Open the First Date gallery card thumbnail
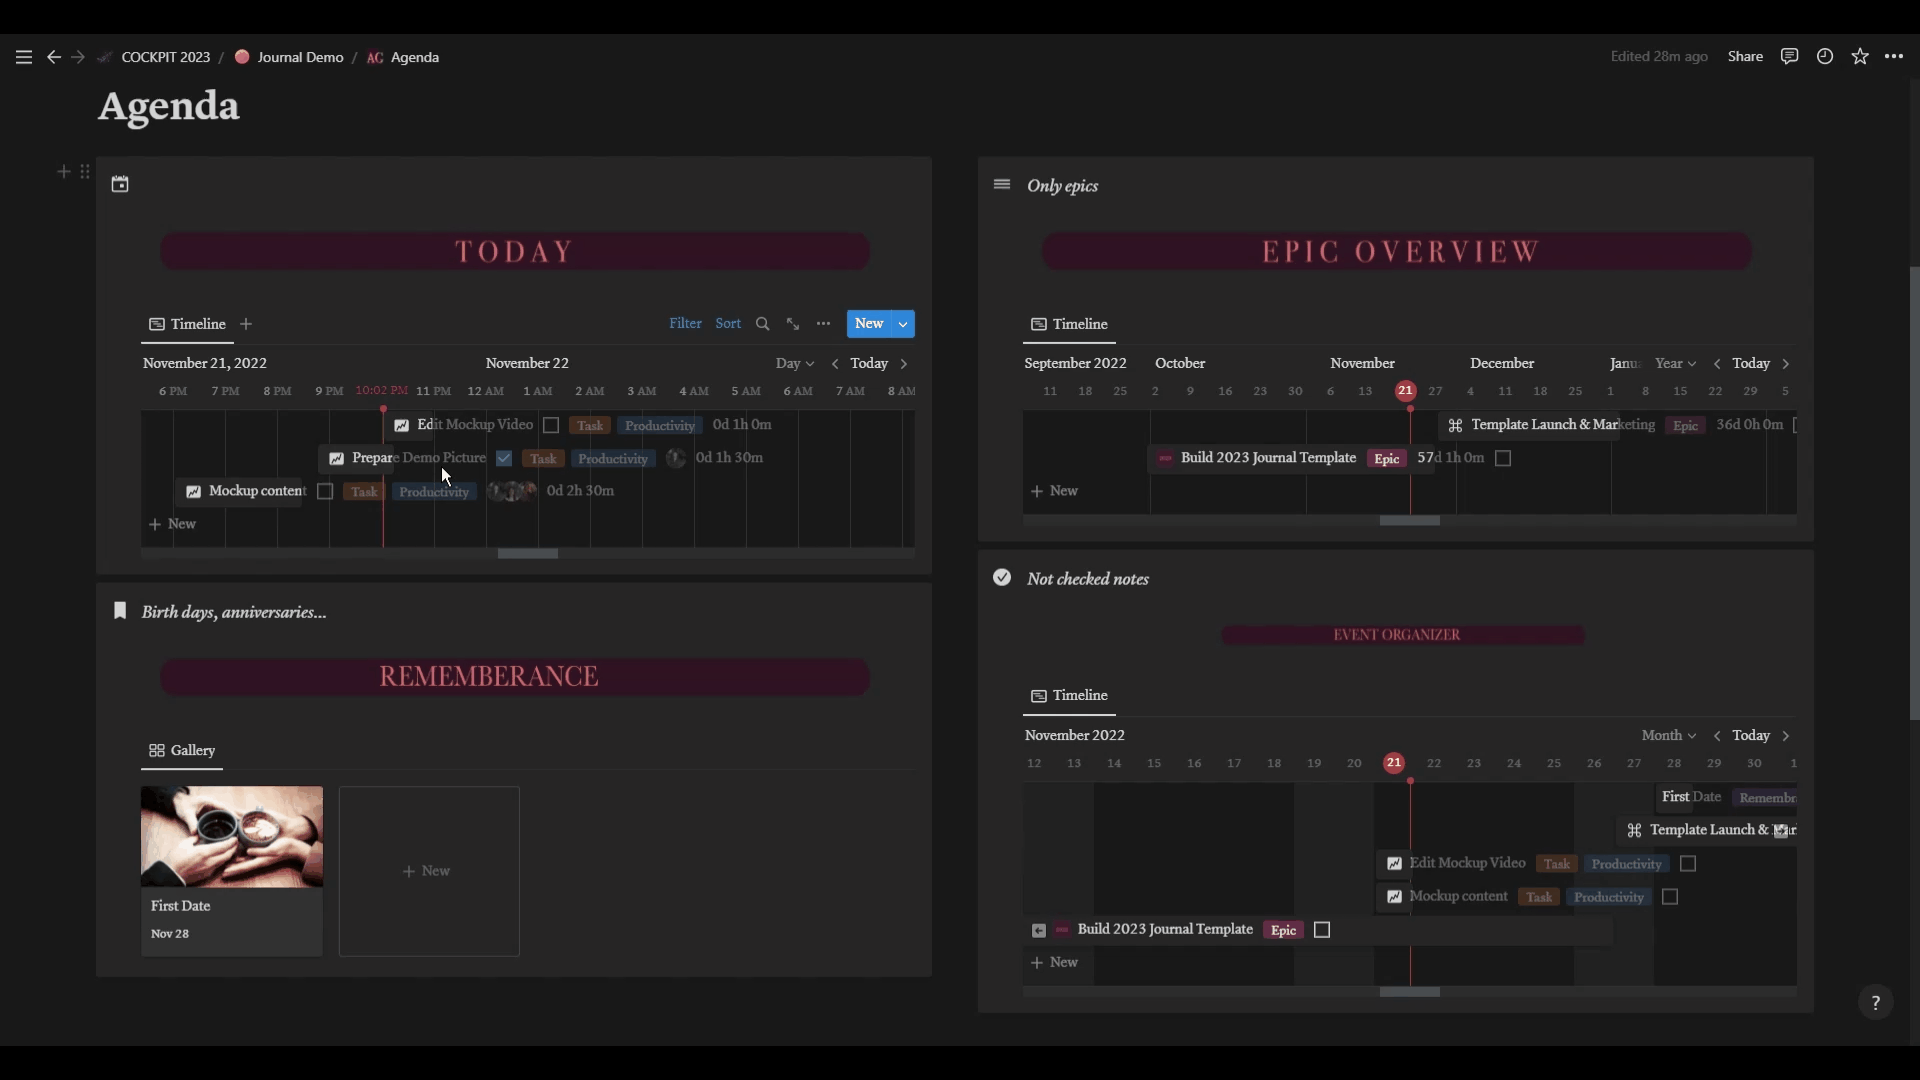The width and height of the screenshot is (1920, 1080). pos(232,836)
